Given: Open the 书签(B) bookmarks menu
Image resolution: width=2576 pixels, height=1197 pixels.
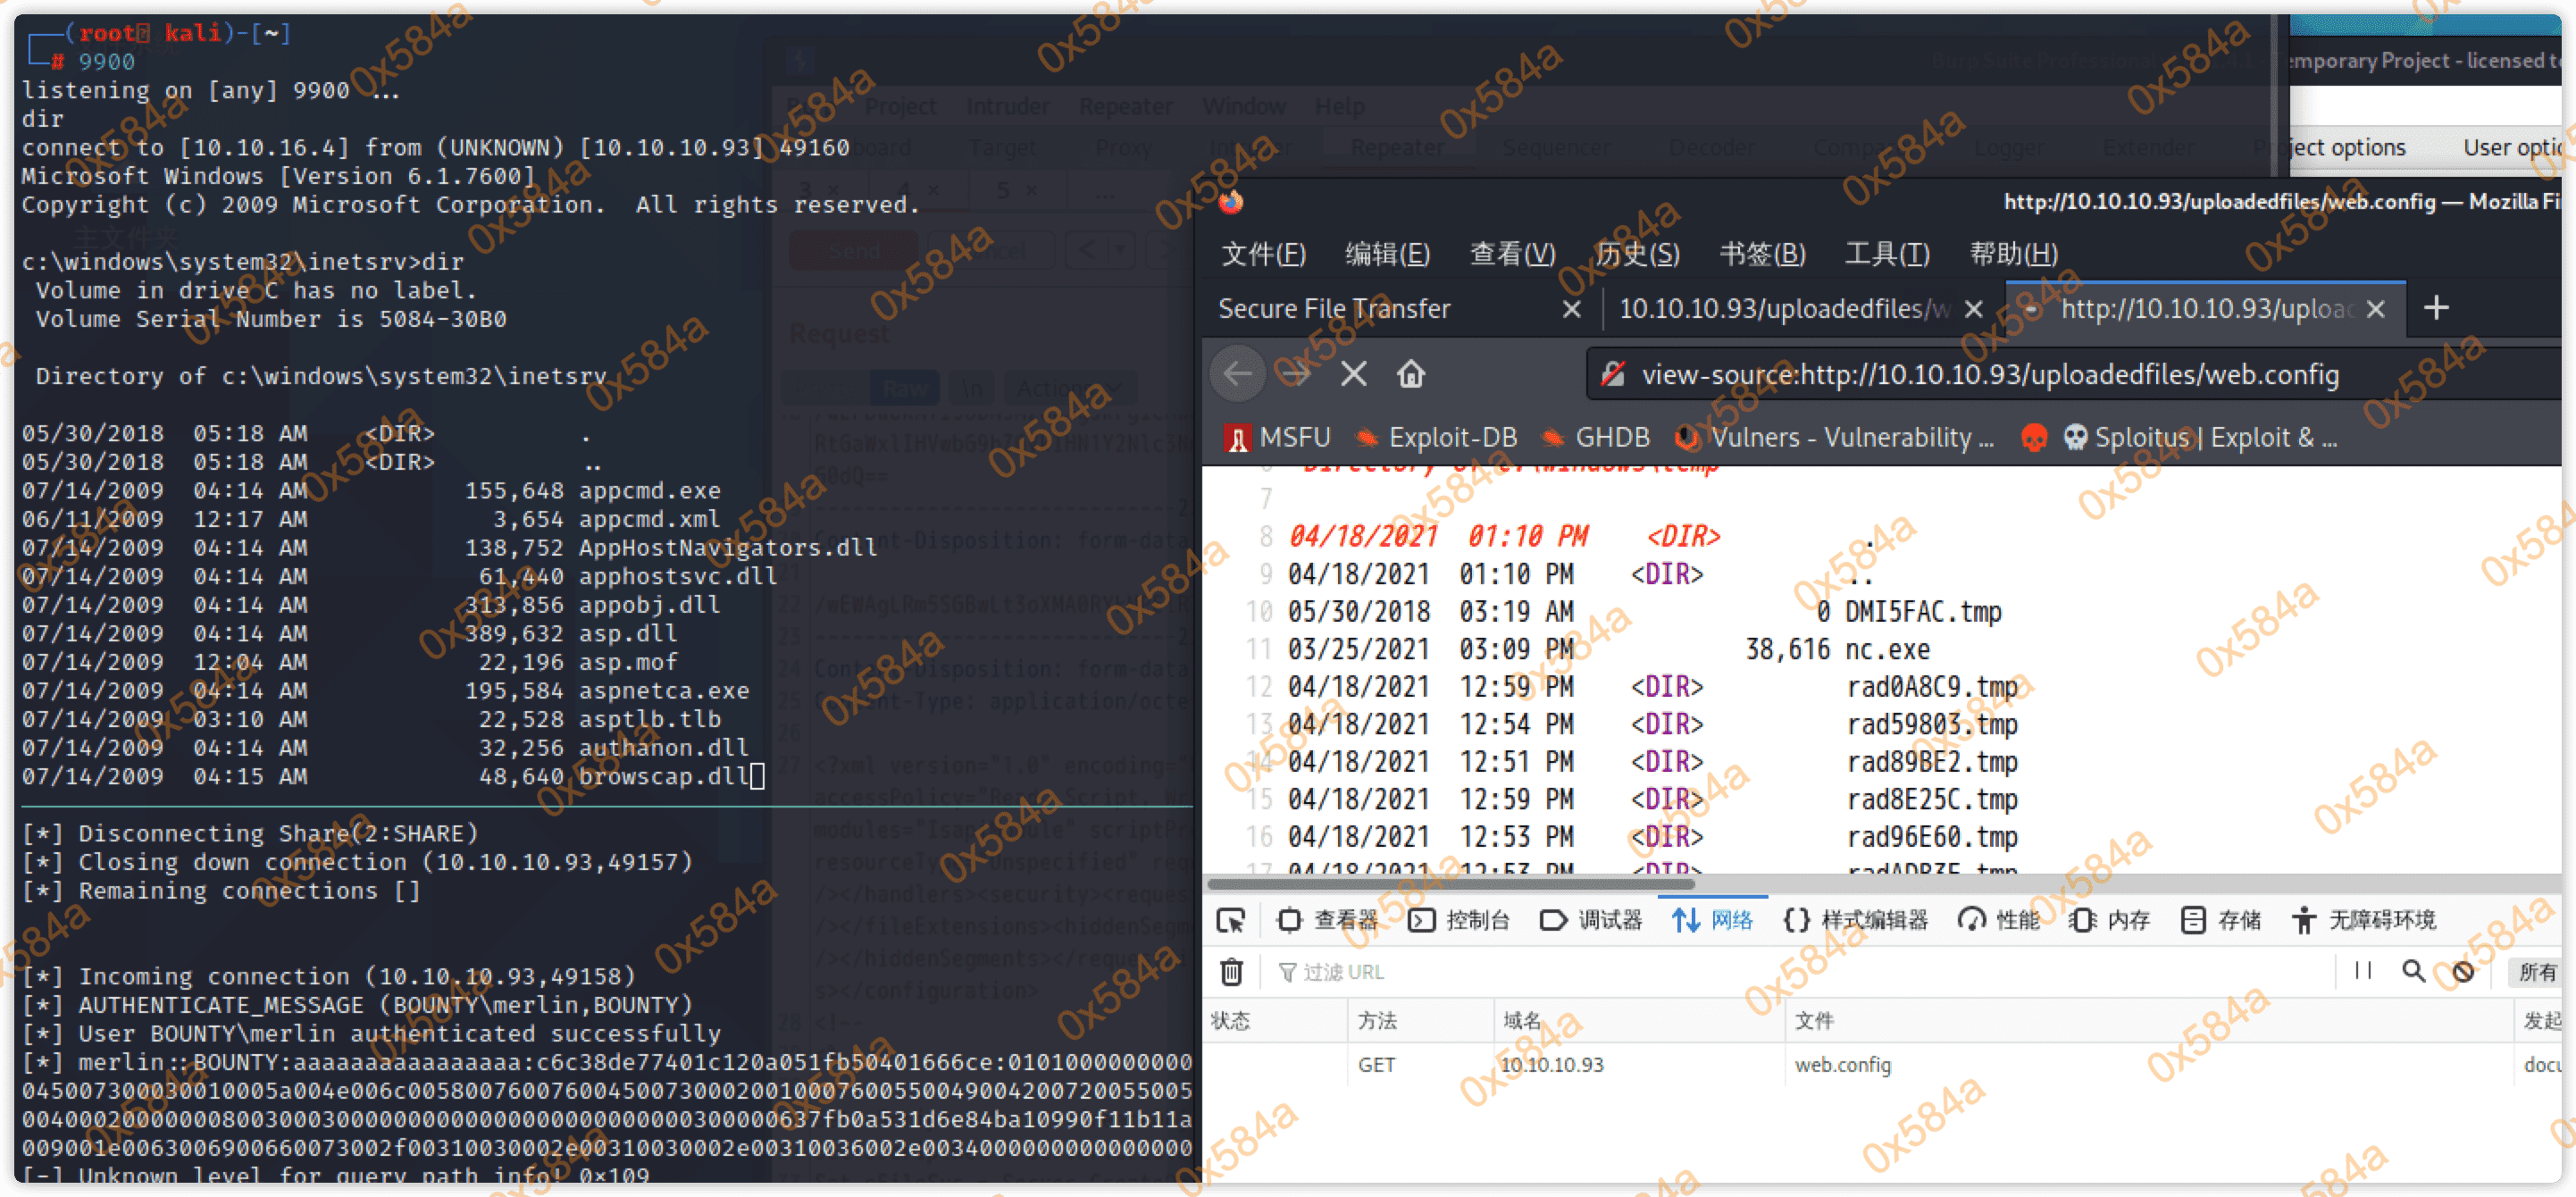Looking at the screenshot, I should tap(1762, 254).
